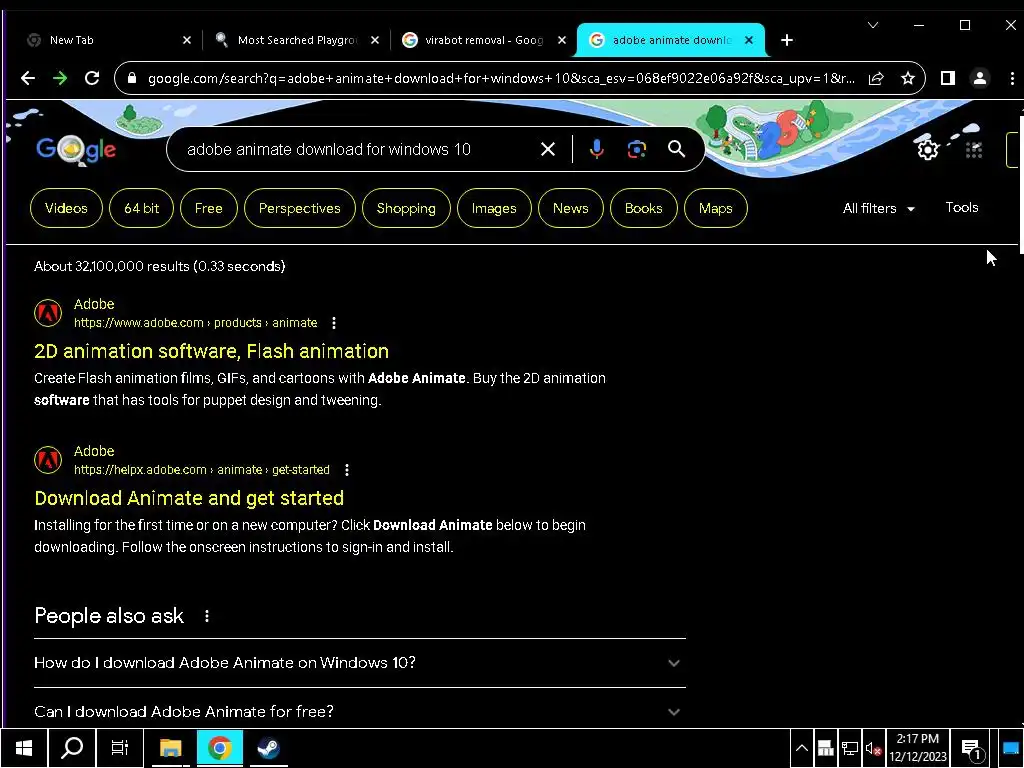Viewport: 1024px width, 768px height.
Task: Go forward with the green forward arrow
Action: (x=60, y=78)
